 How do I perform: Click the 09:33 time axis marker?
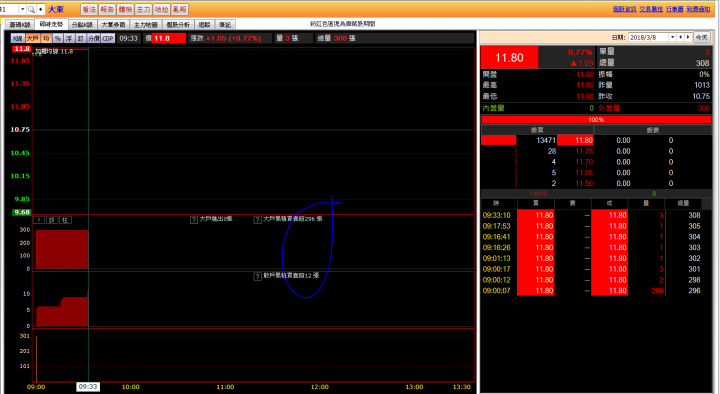click(88, 387)
